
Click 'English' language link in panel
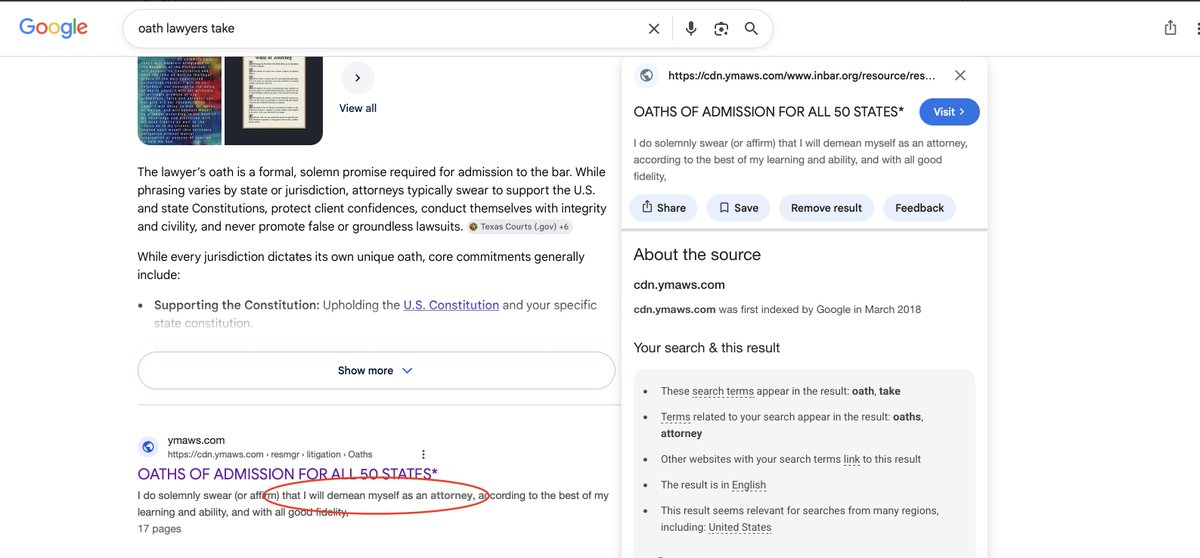point(749,485)
